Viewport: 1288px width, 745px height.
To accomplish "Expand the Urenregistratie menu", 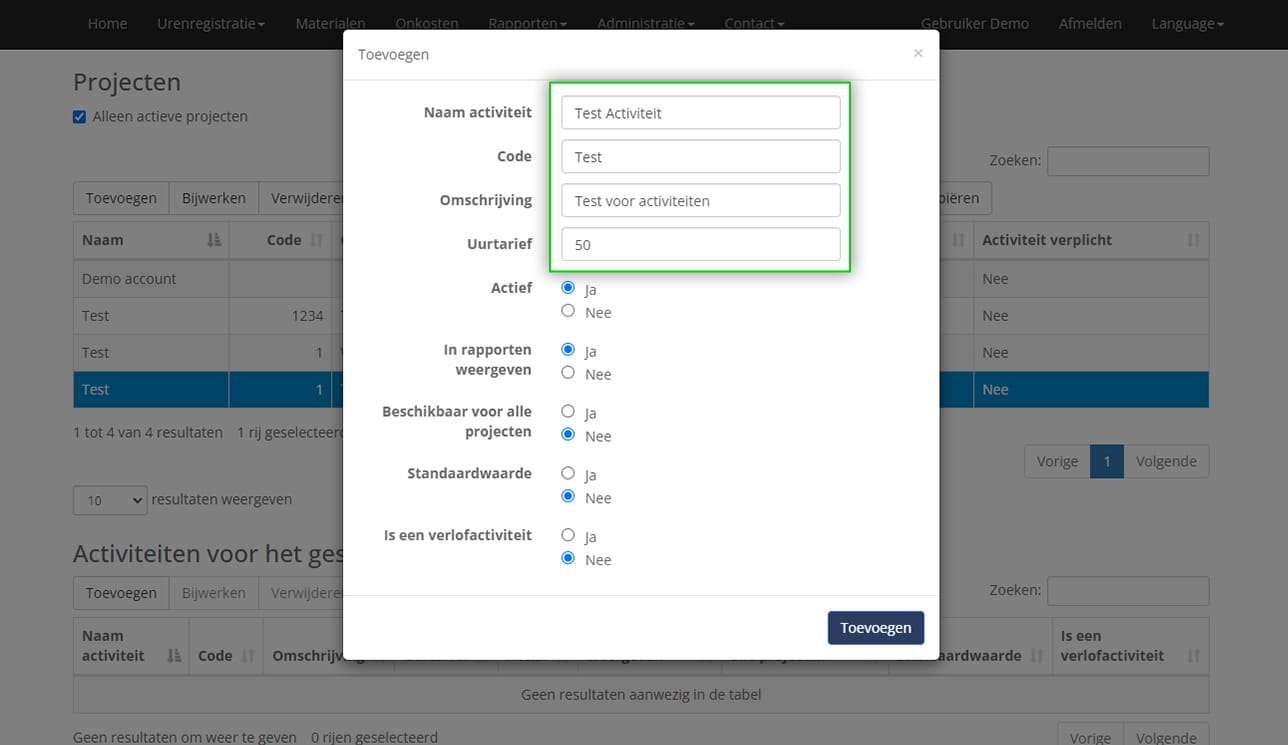I will coord(210,23).
